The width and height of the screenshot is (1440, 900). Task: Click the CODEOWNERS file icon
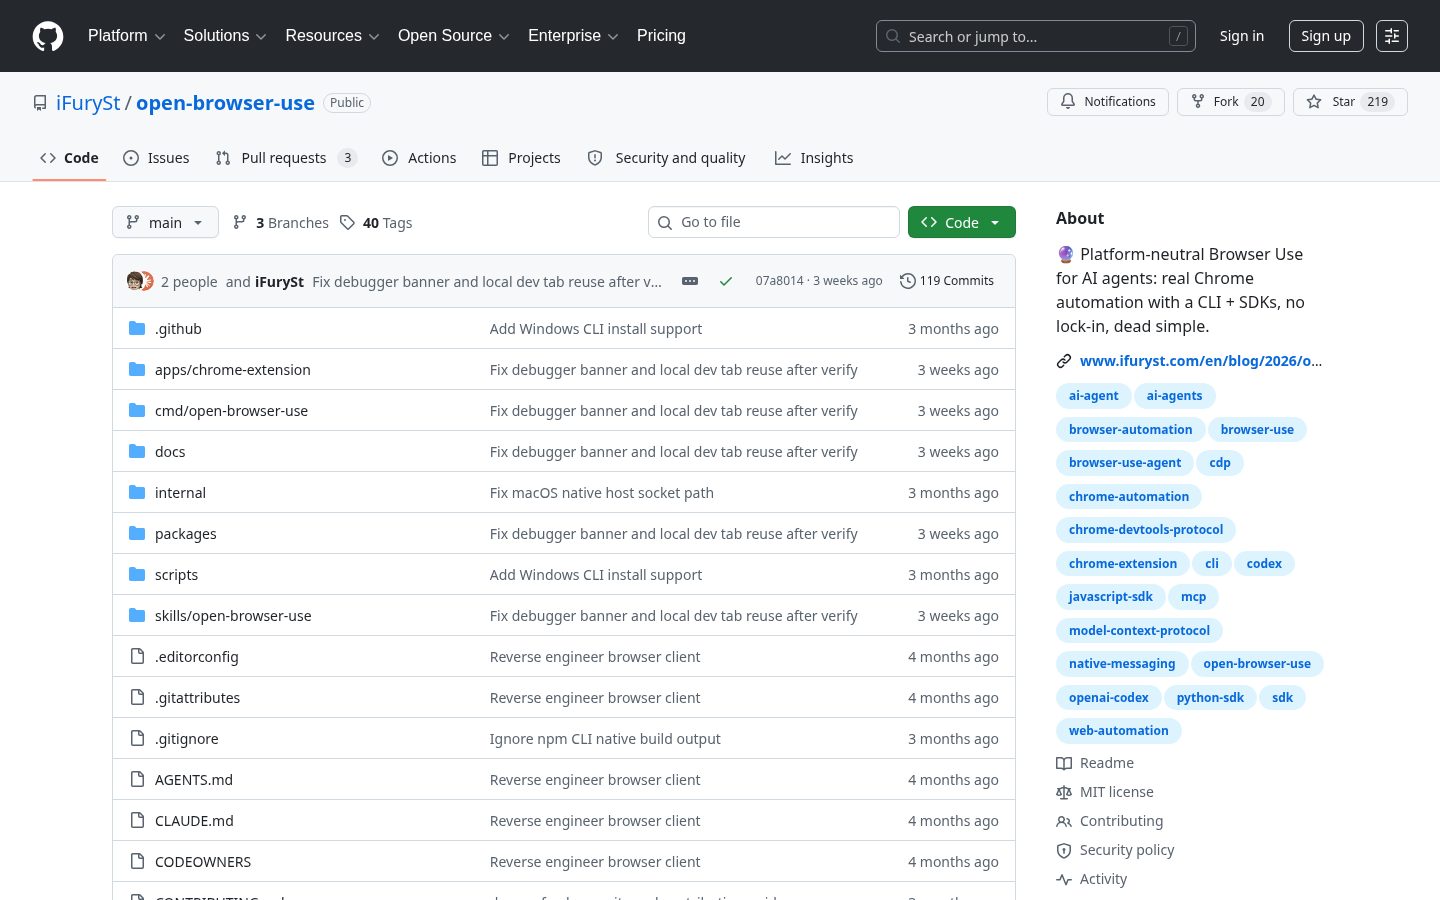click(x=137, y=861)
